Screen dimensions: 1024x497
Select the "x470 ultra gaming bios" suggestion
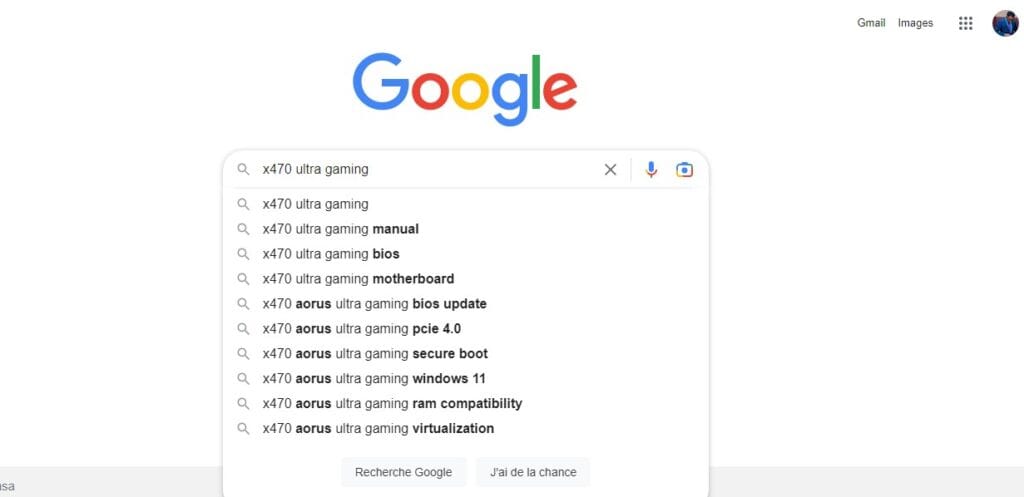click(331, 254)
